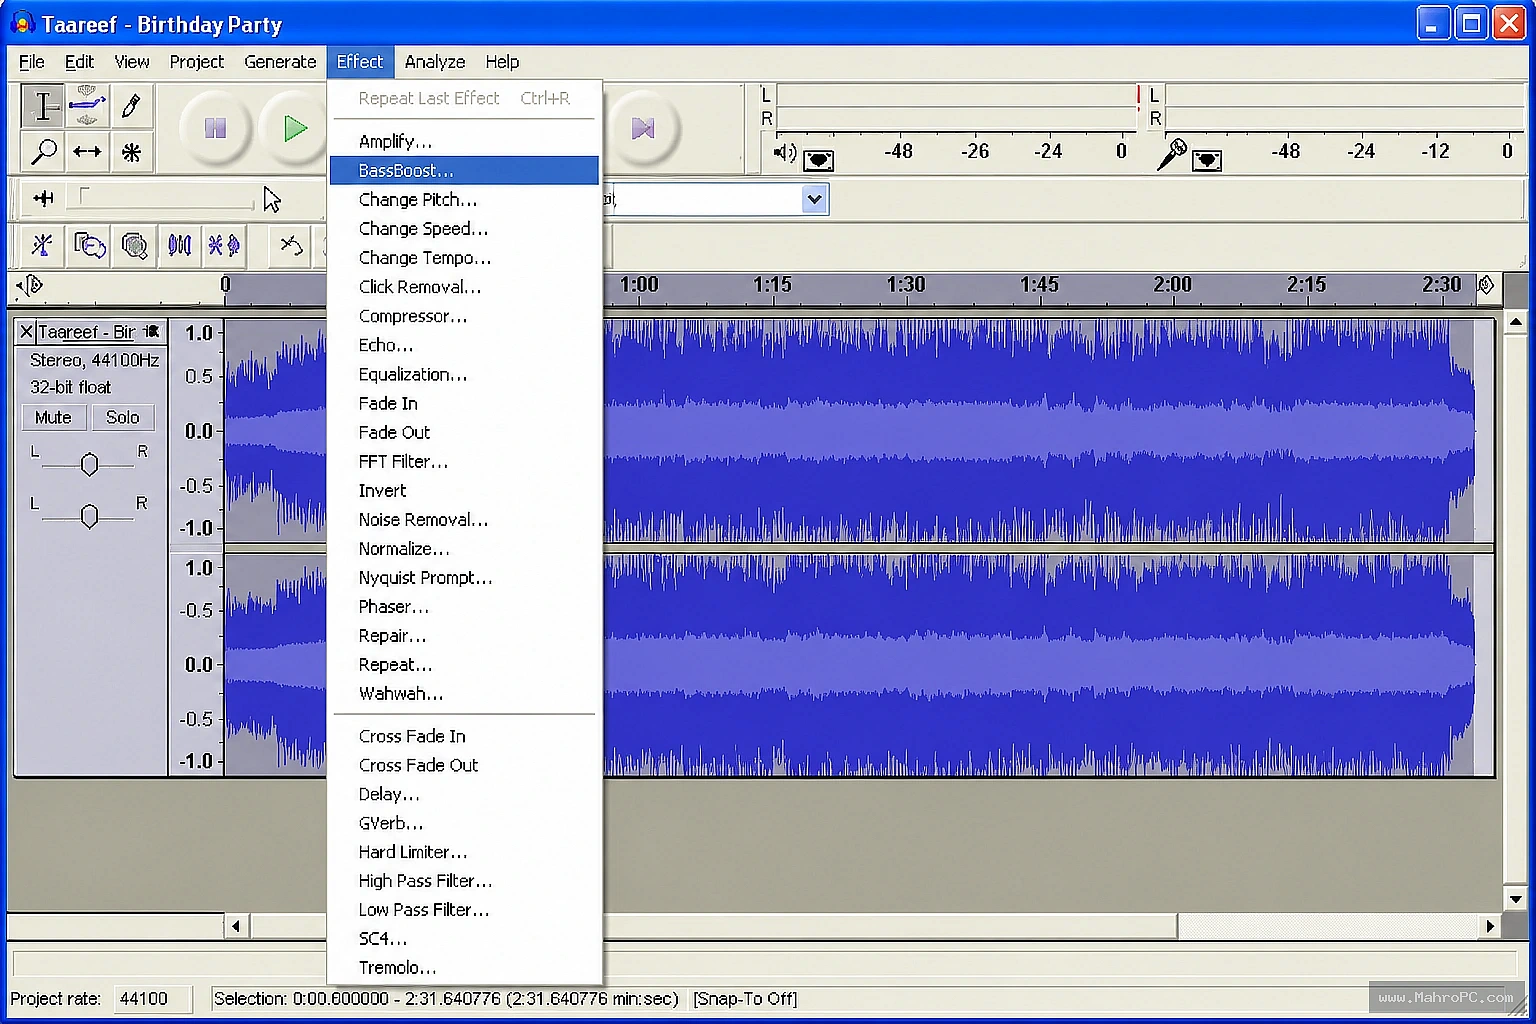Select the Envelope tool
The image size is (1536, 1024).
pos(87,106)
